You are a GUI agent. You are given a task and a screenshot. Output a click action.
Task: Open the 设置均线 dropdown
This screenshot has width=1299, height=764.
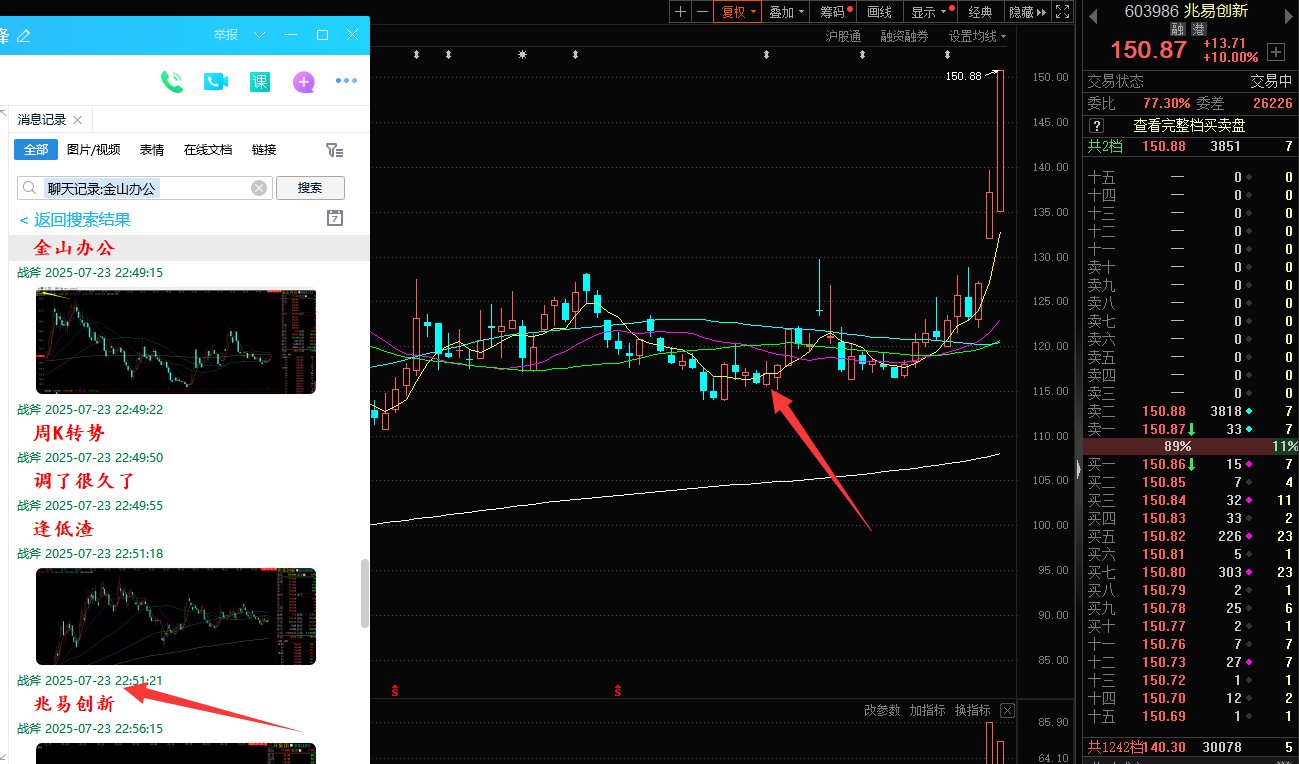click(977, 36)
